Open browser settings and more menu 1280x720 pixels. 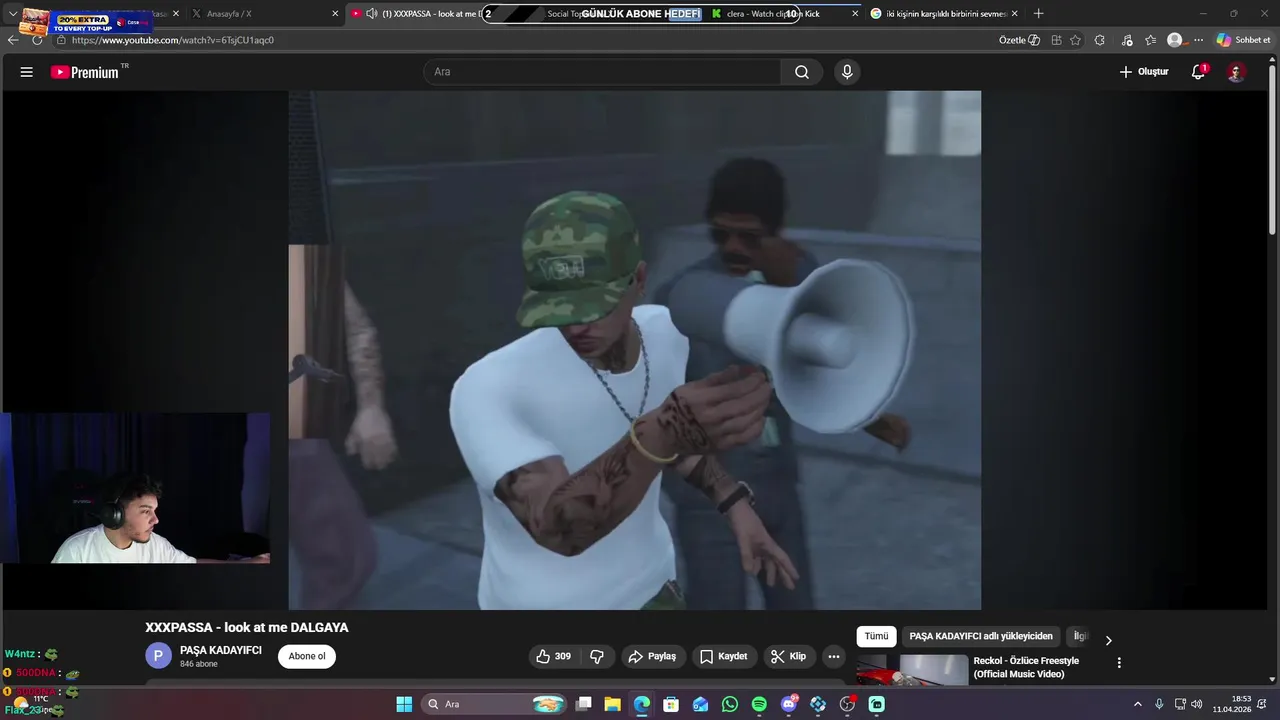(x=1198, y=40)
